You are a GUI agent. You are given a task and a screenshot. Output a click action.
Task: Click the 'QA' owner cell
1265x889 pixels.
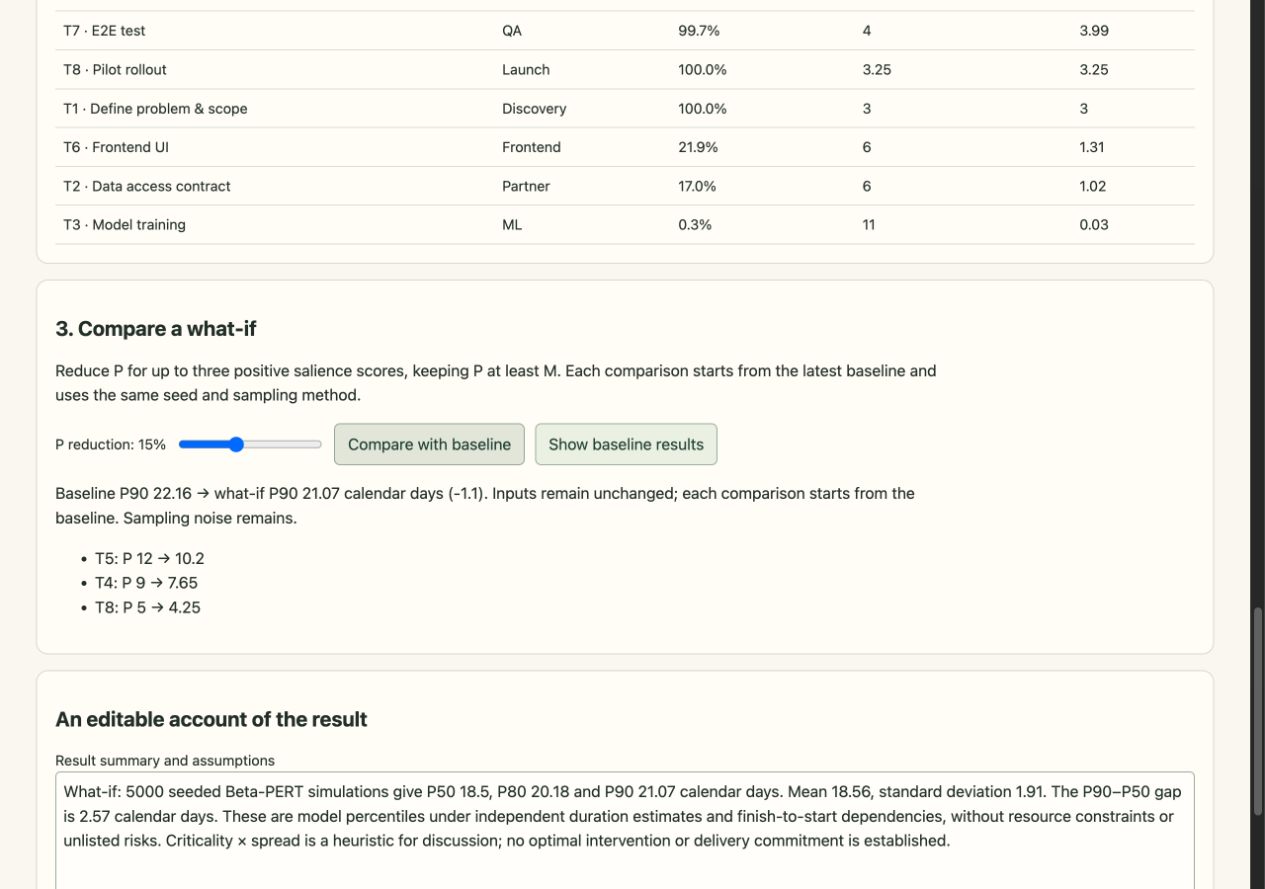512,31
